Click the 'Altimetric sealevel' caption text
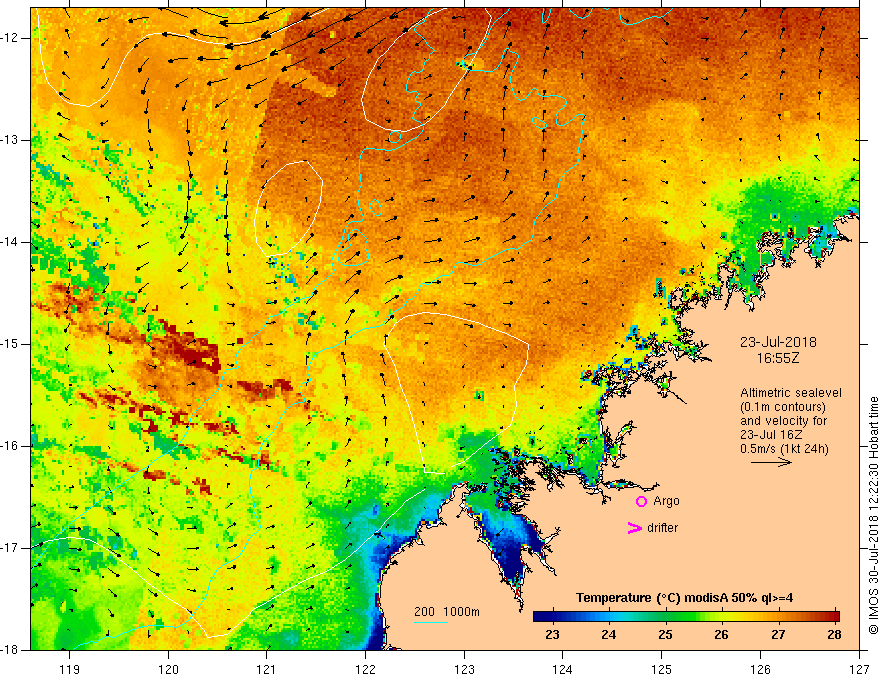 pos(791,393)
